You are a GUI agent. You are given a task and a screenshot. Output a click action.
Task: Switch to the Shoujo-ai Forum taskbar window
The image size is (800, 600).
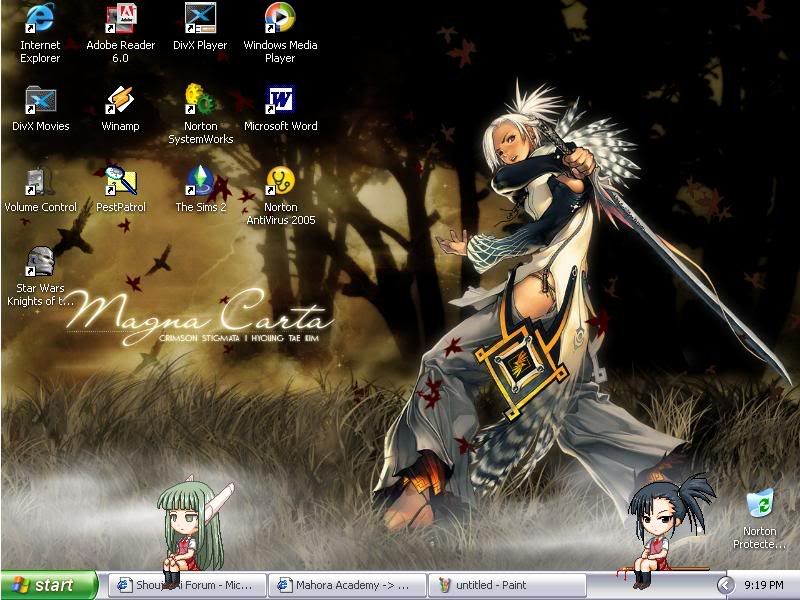(187, 585)
